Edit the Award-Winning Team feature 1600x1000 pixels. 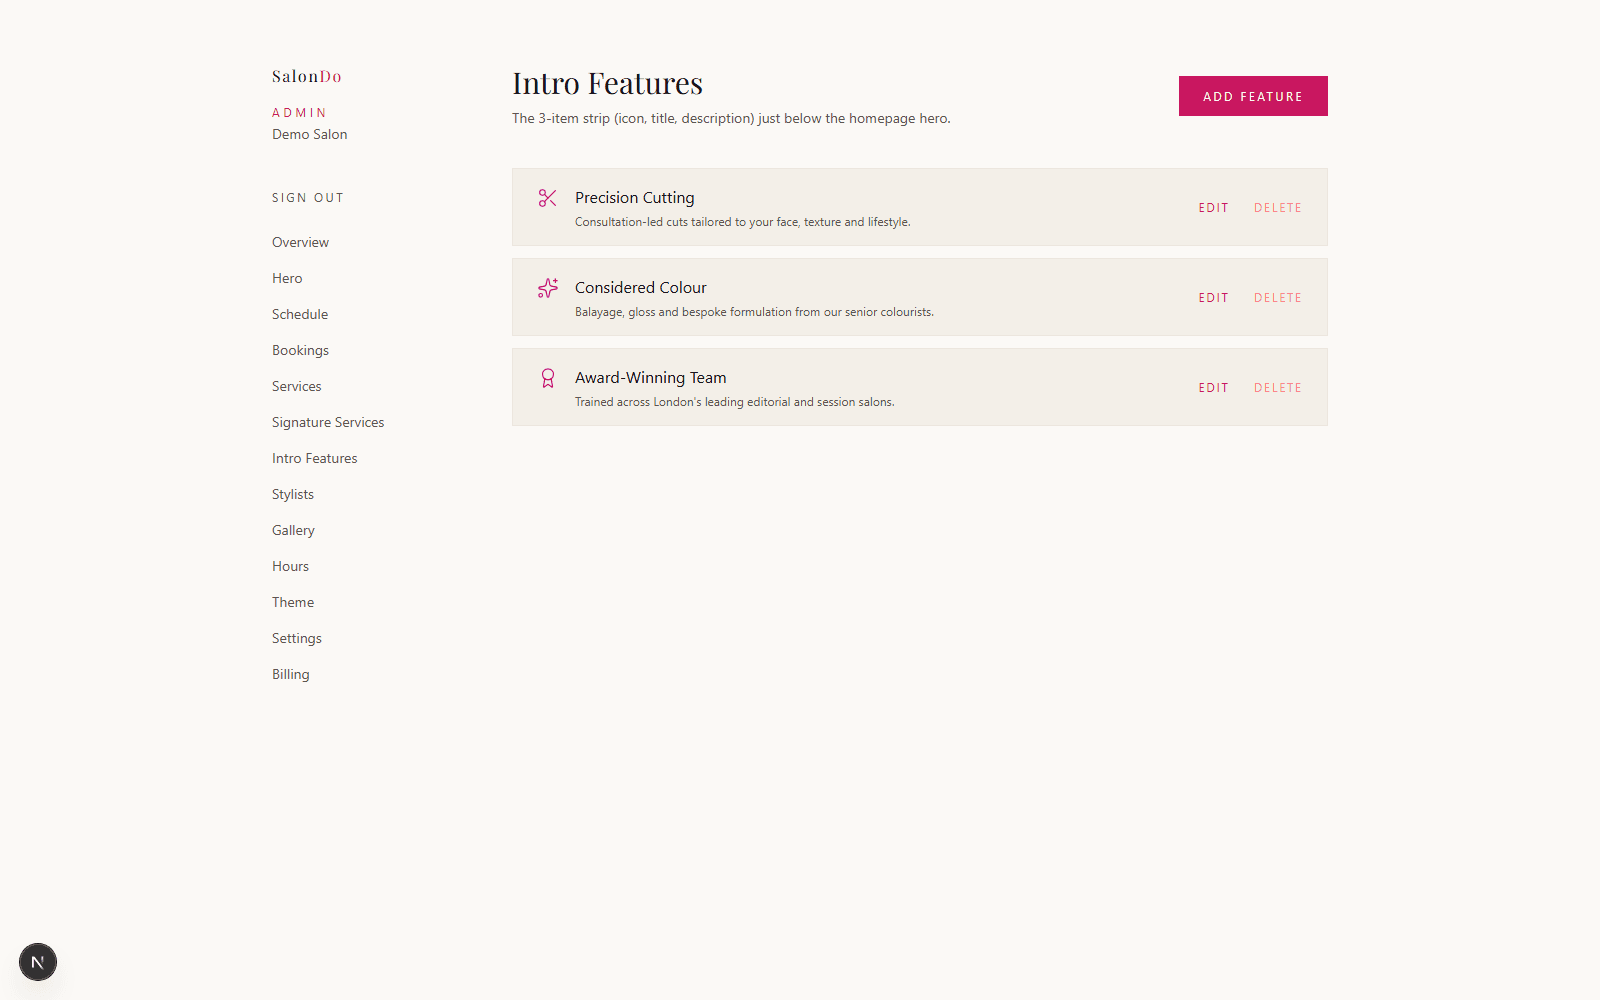[1214, 388]
